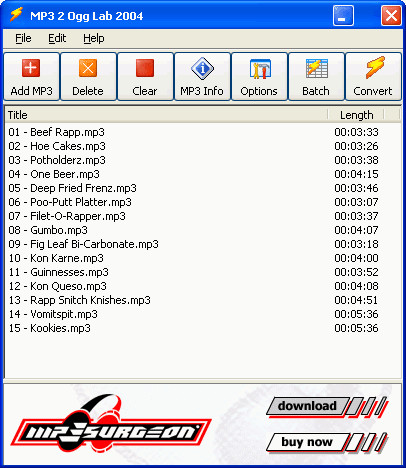Click the Delete toolbar icon
This screenshot has height=468, width=406.
click(x=88, y=77)
